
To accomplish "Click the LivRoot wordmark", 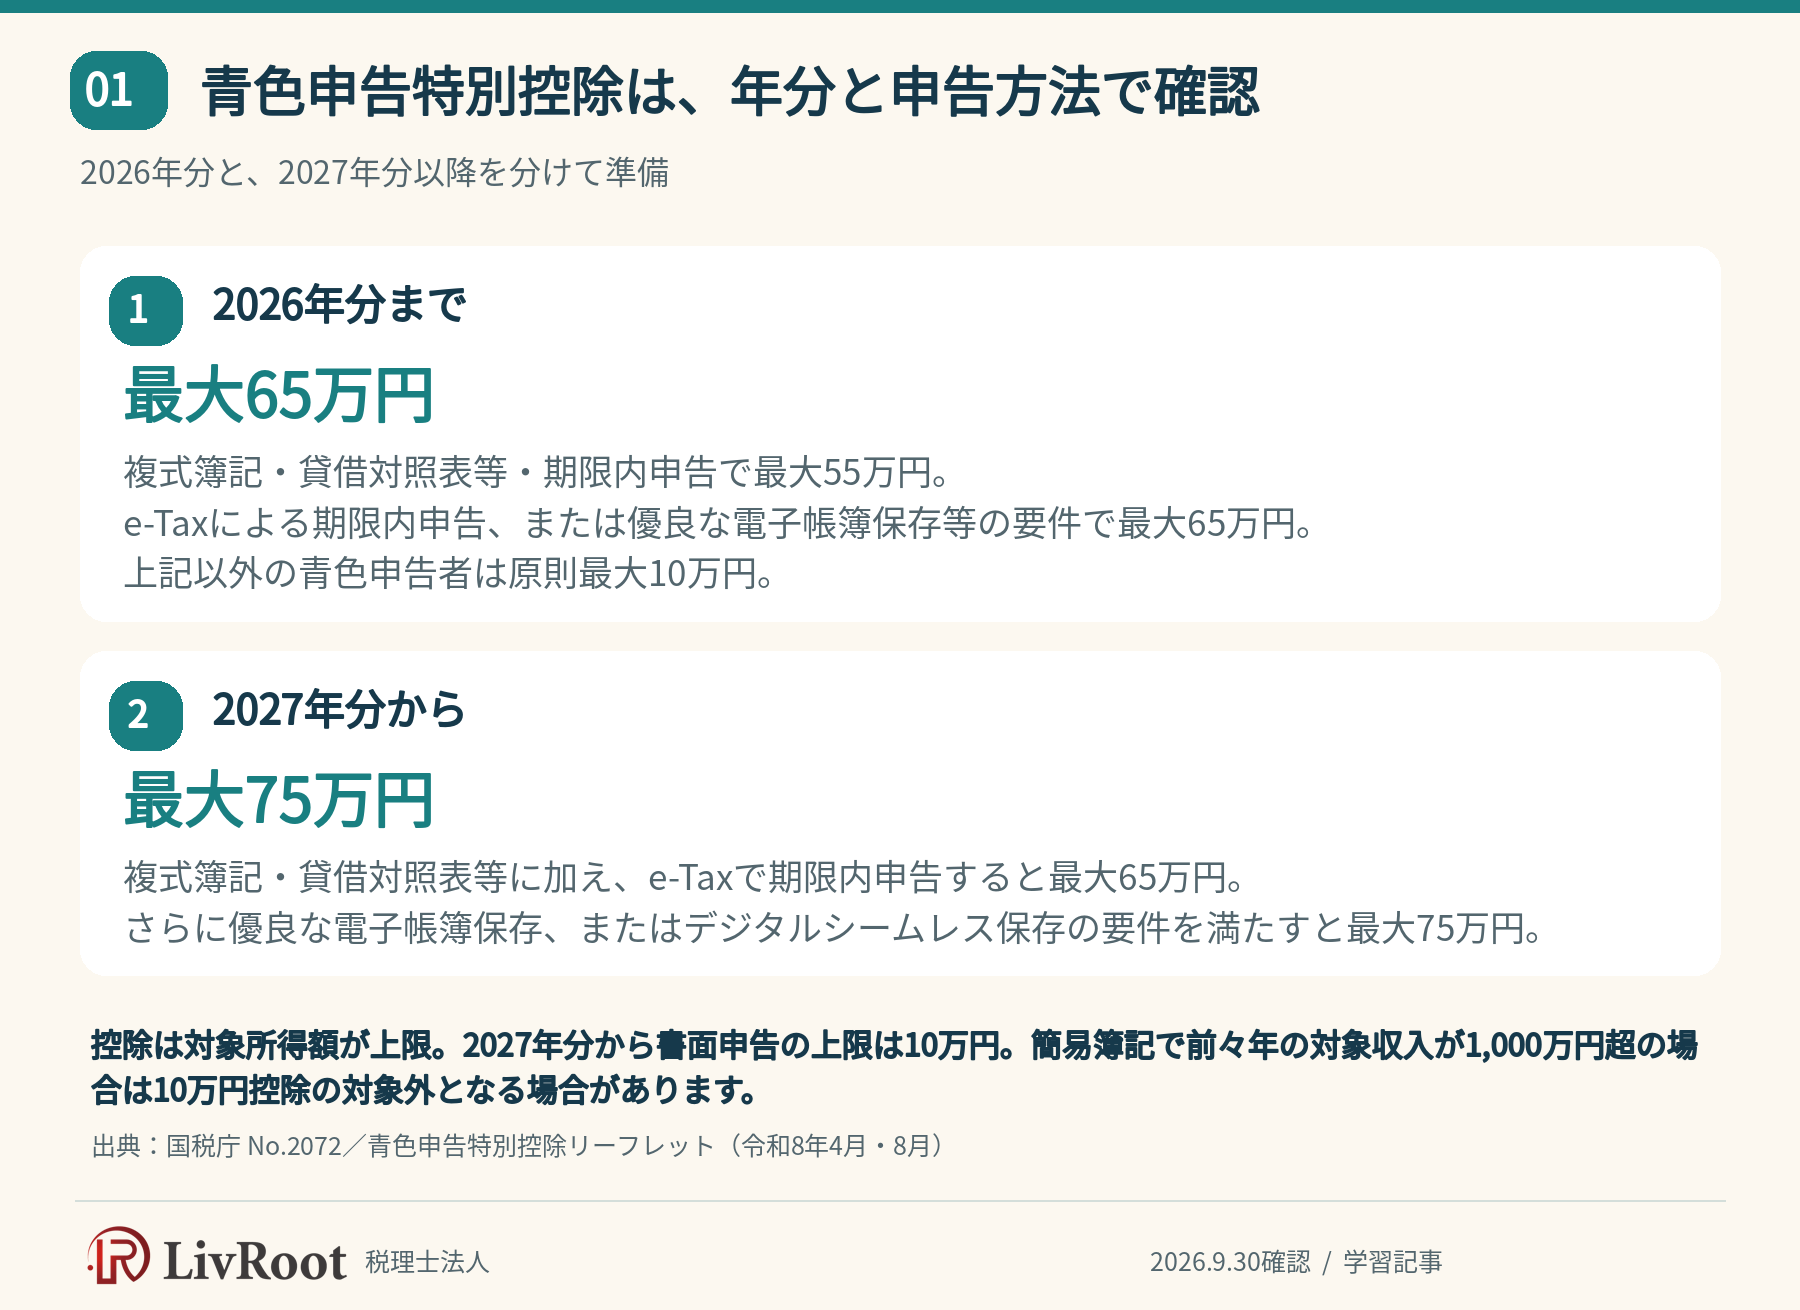I will (x=255, y=1260).
